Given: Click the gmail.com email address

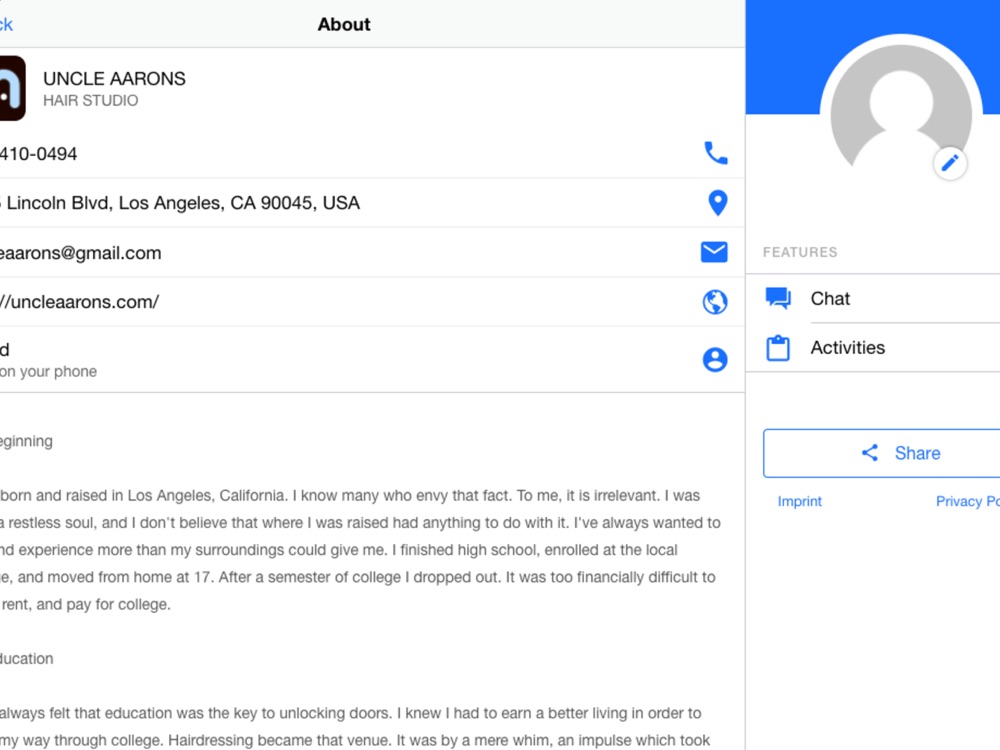Looking at the screenshot, I should pos(80,253).
